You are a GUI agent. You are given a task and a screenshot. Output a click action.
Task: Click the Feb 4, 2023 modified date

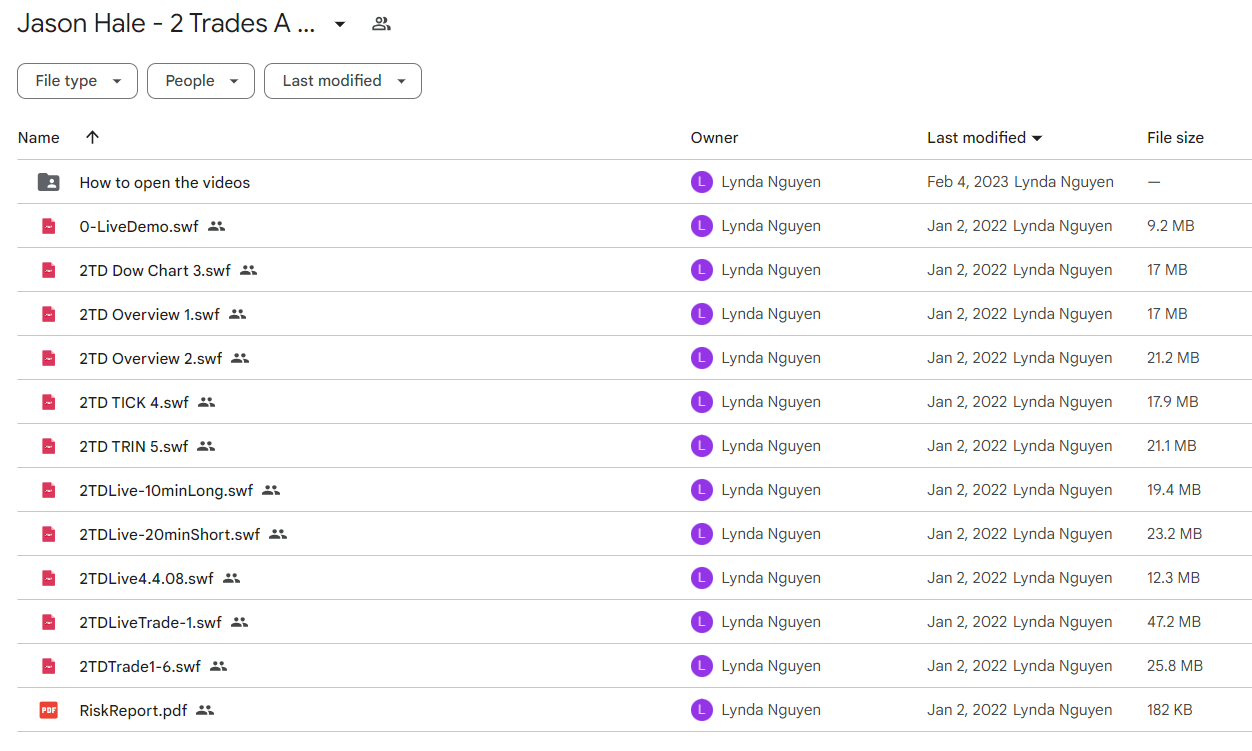[x=966, y=182]
